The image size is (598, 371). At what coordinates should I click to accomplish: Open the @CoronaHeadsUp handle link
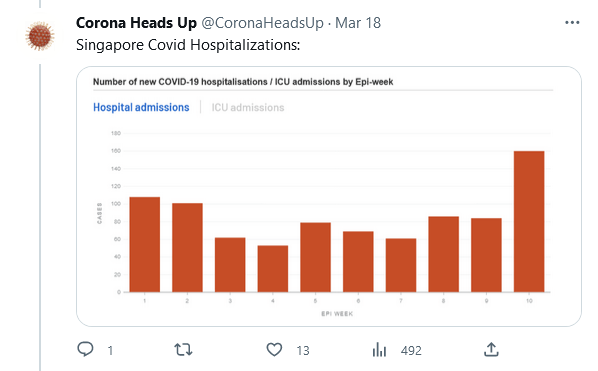262,23
